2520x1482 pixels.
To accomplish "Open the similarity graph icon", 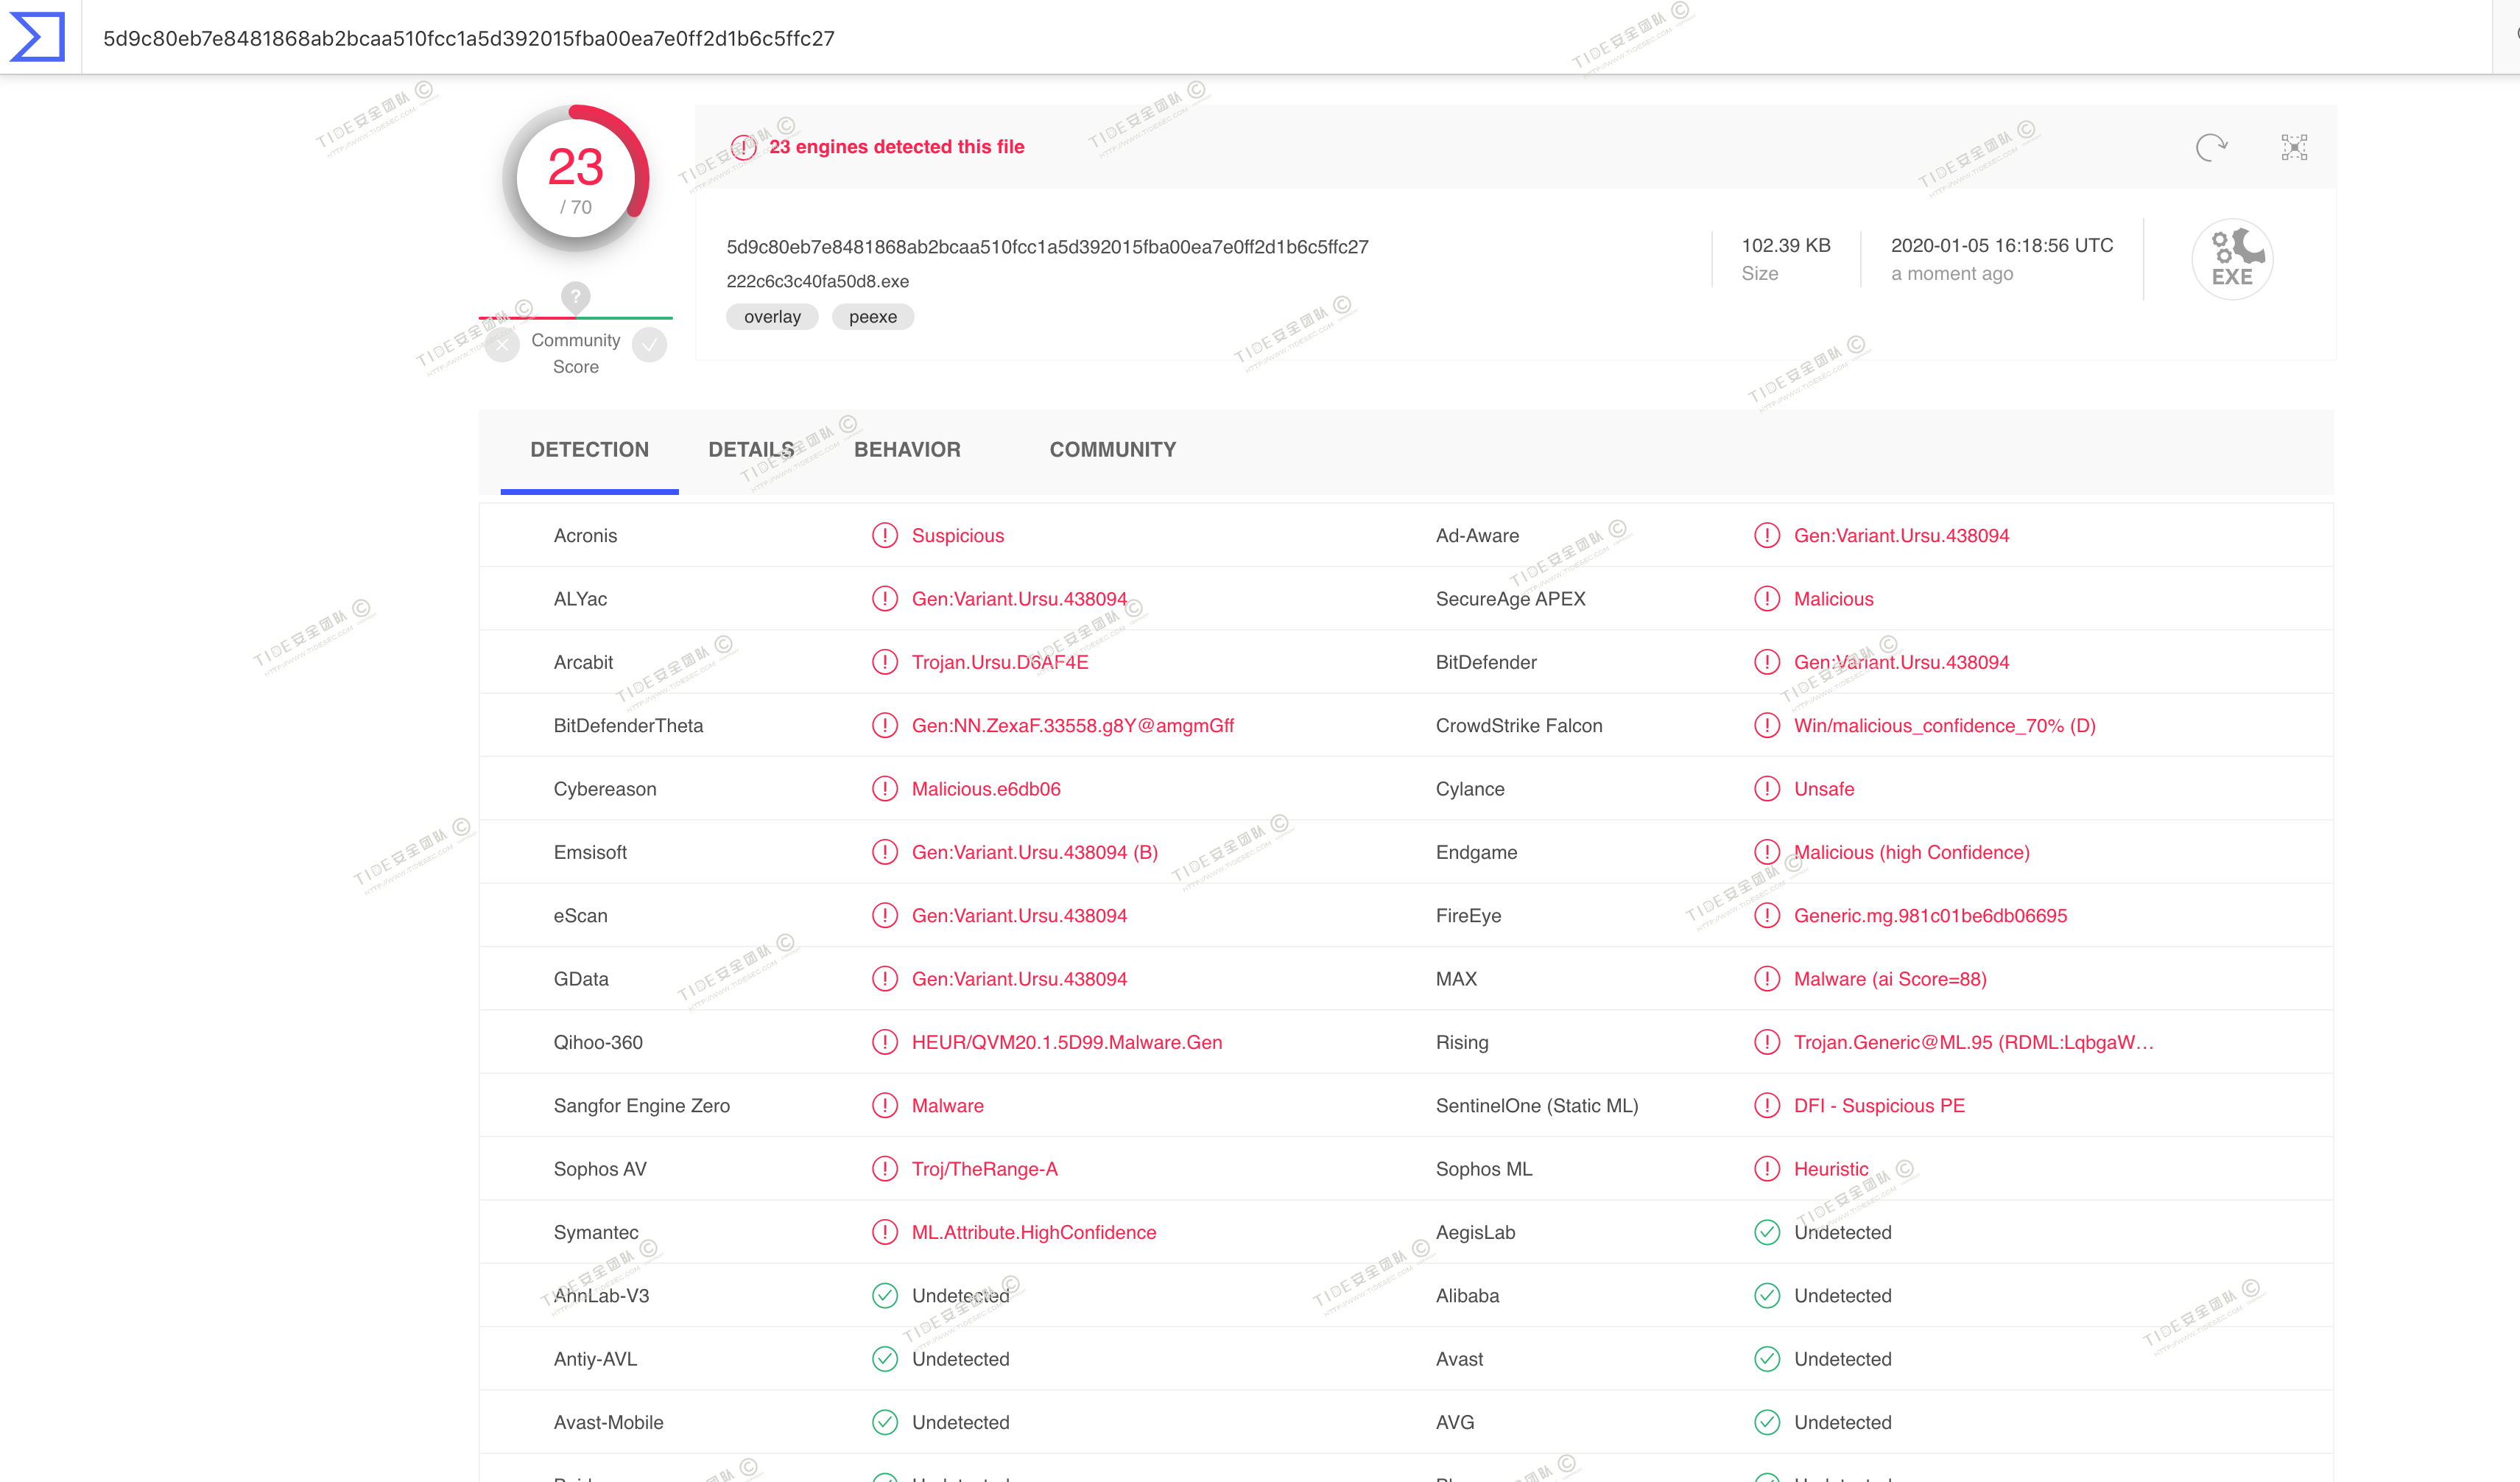I will click(2294, 147).
